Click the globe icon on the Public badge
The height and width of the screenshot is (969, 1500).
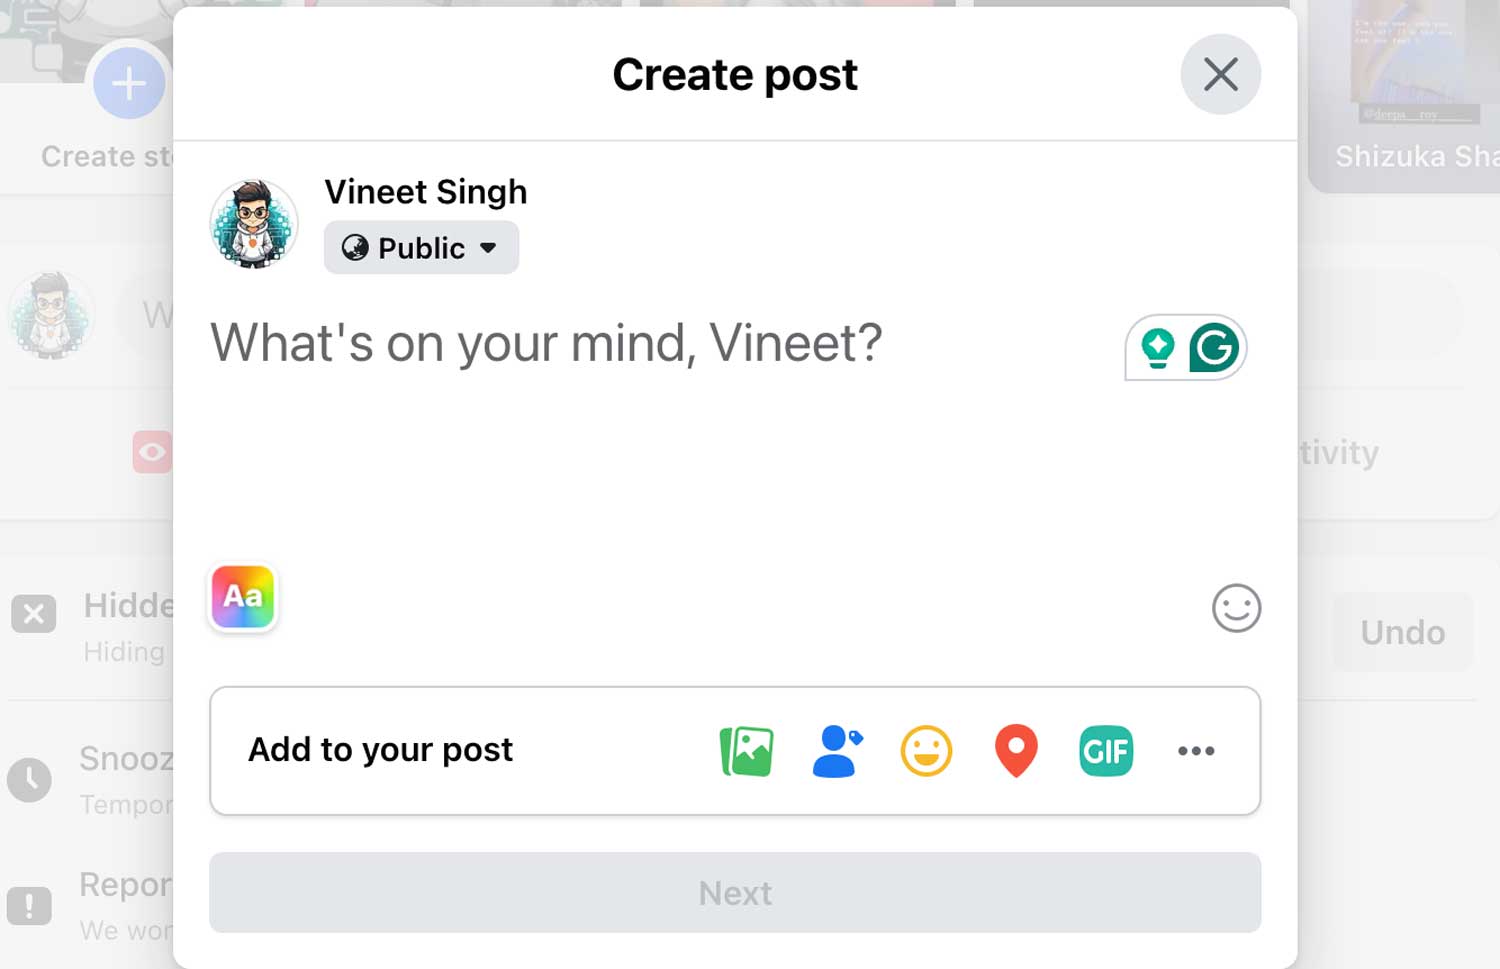point(355,248)
